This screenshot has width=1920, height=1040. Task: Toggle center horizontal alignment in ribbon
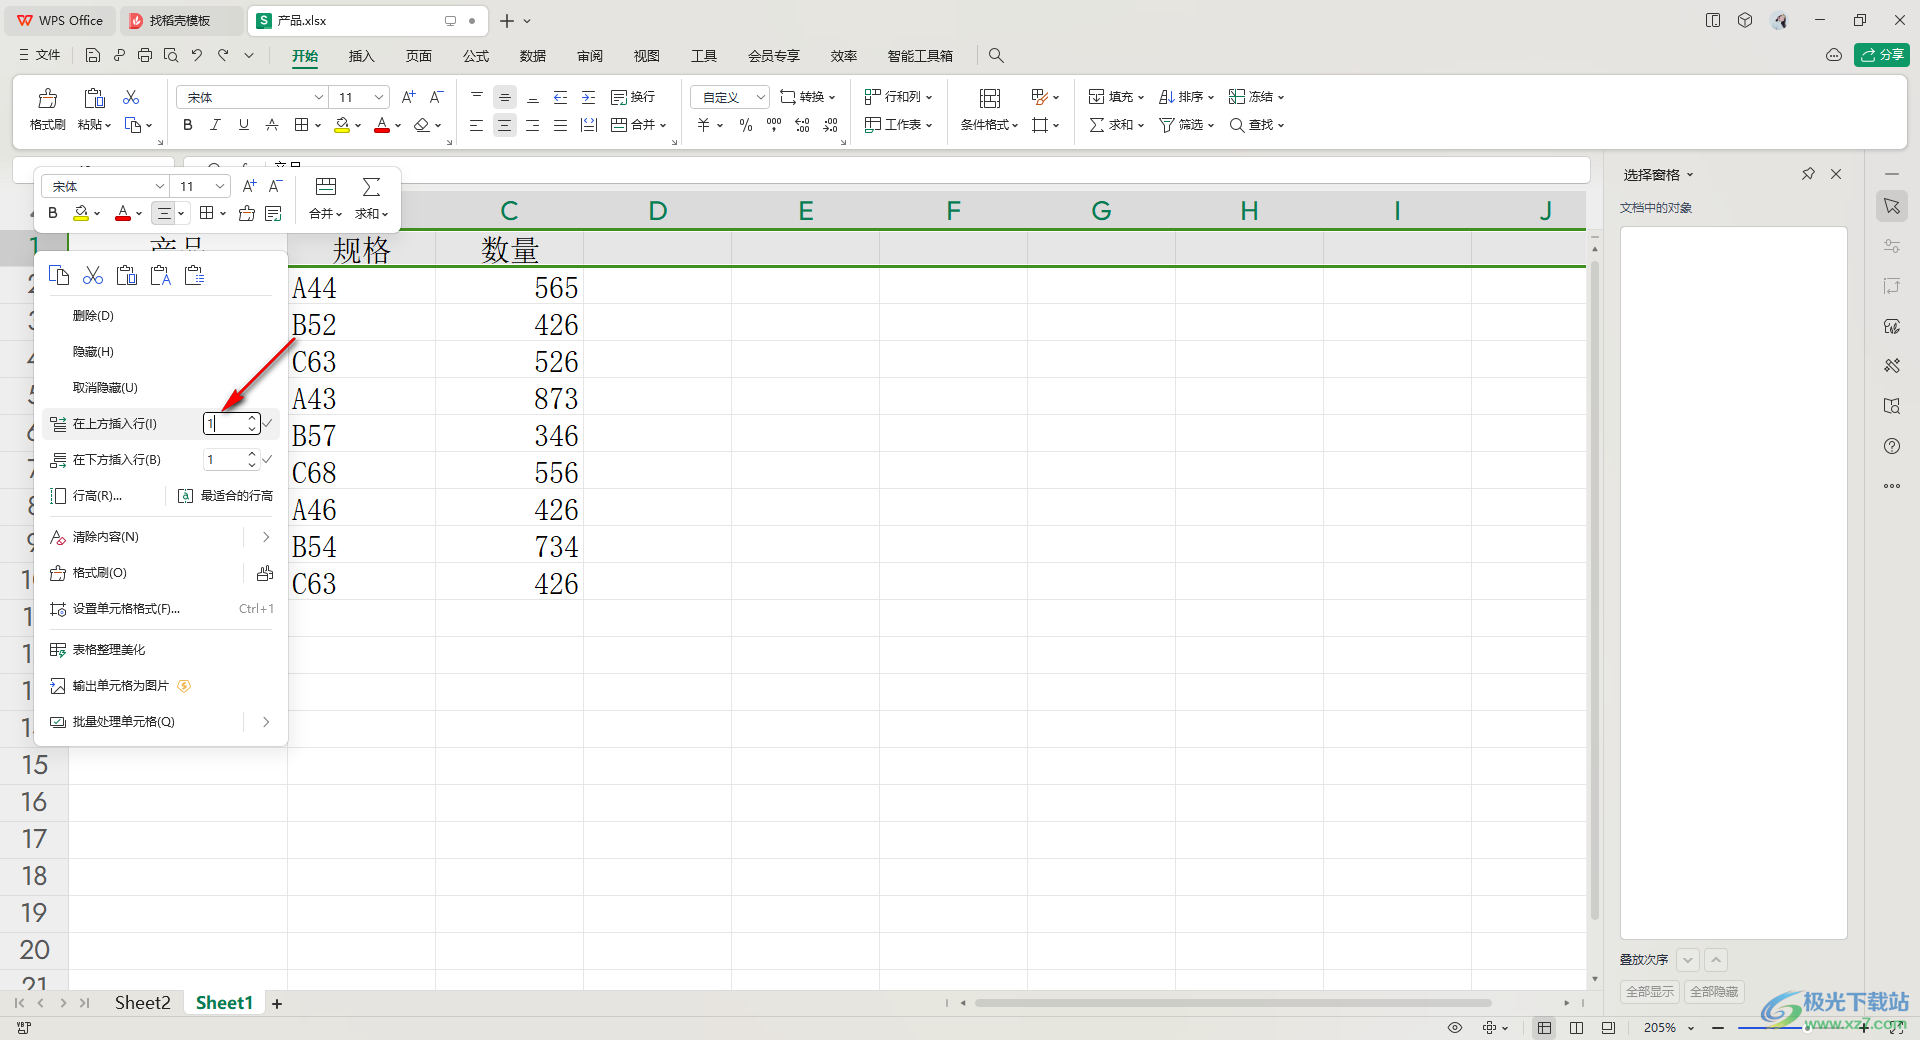click(505, 125)
